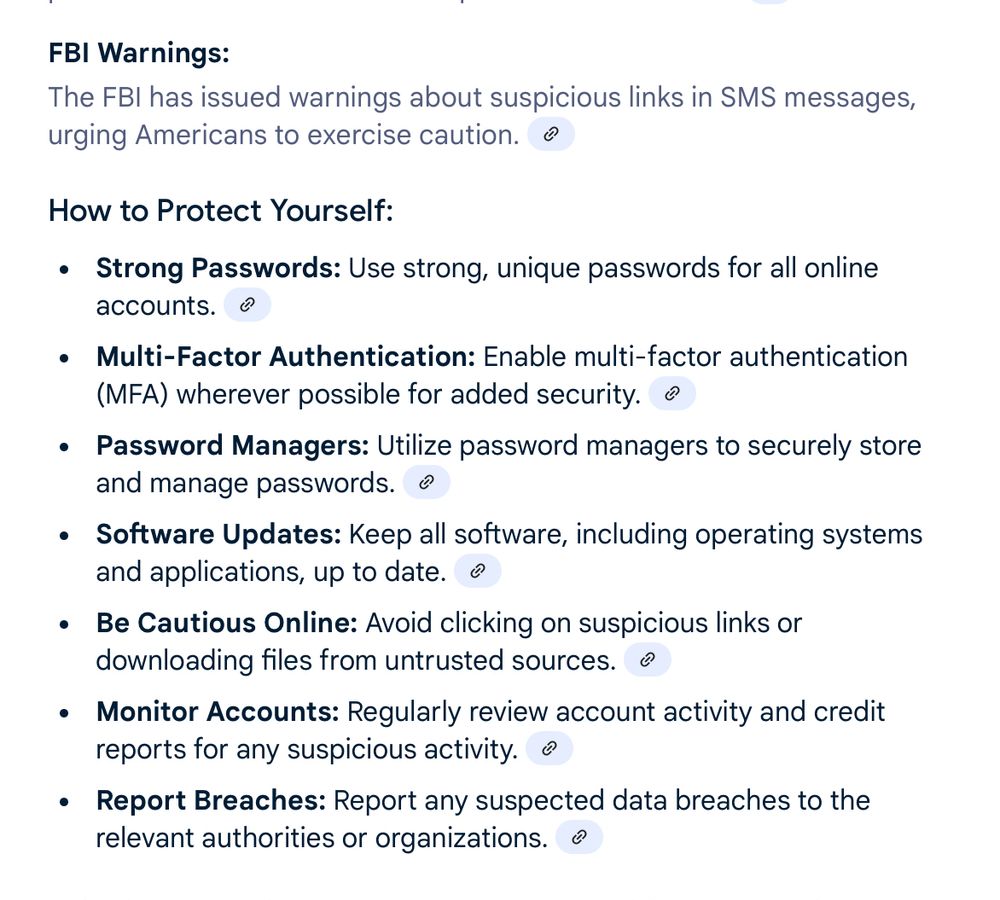Click the bold 'Be Cautious Online:' label

pyautogui.click(x=227, y=623)
